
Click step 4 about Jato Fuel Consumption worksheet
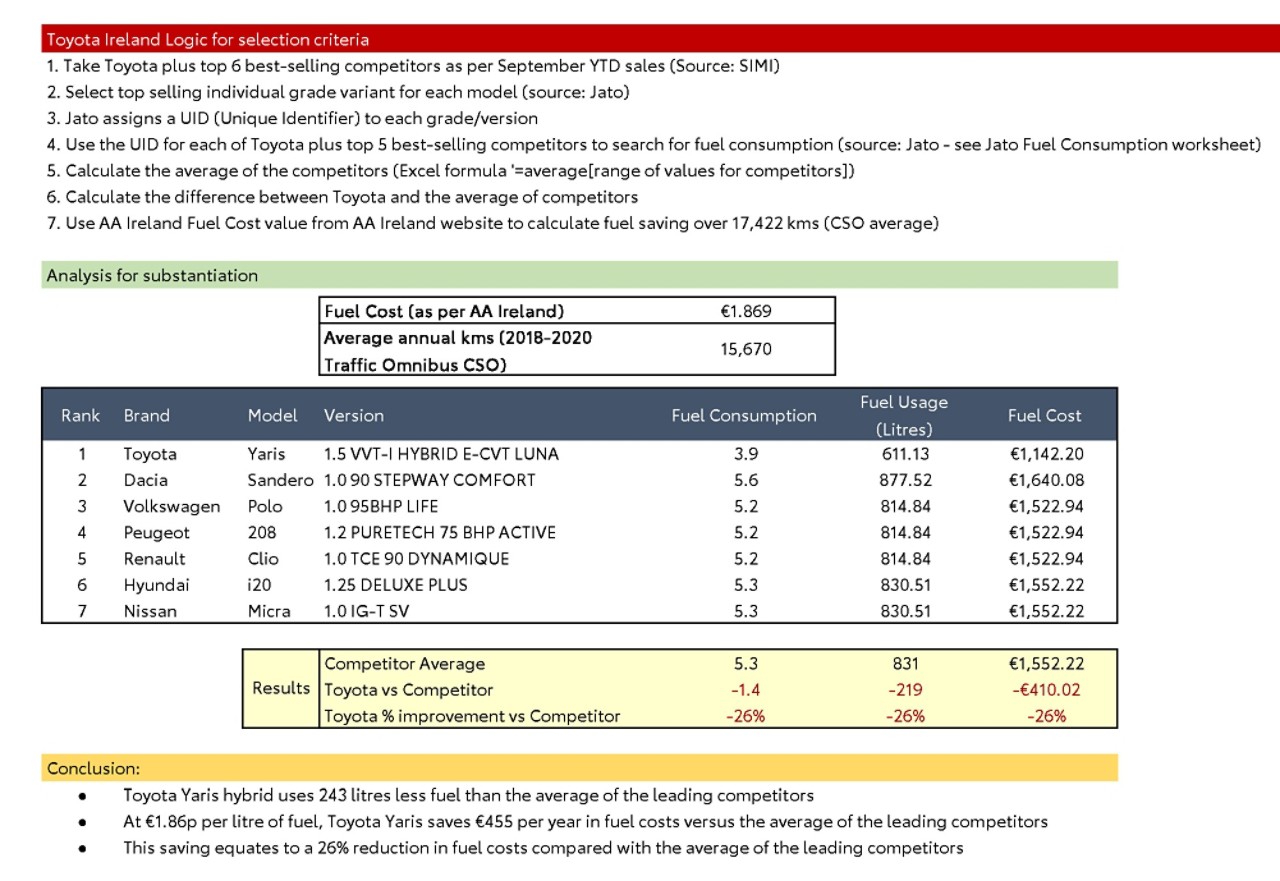(x=654, y=144)
